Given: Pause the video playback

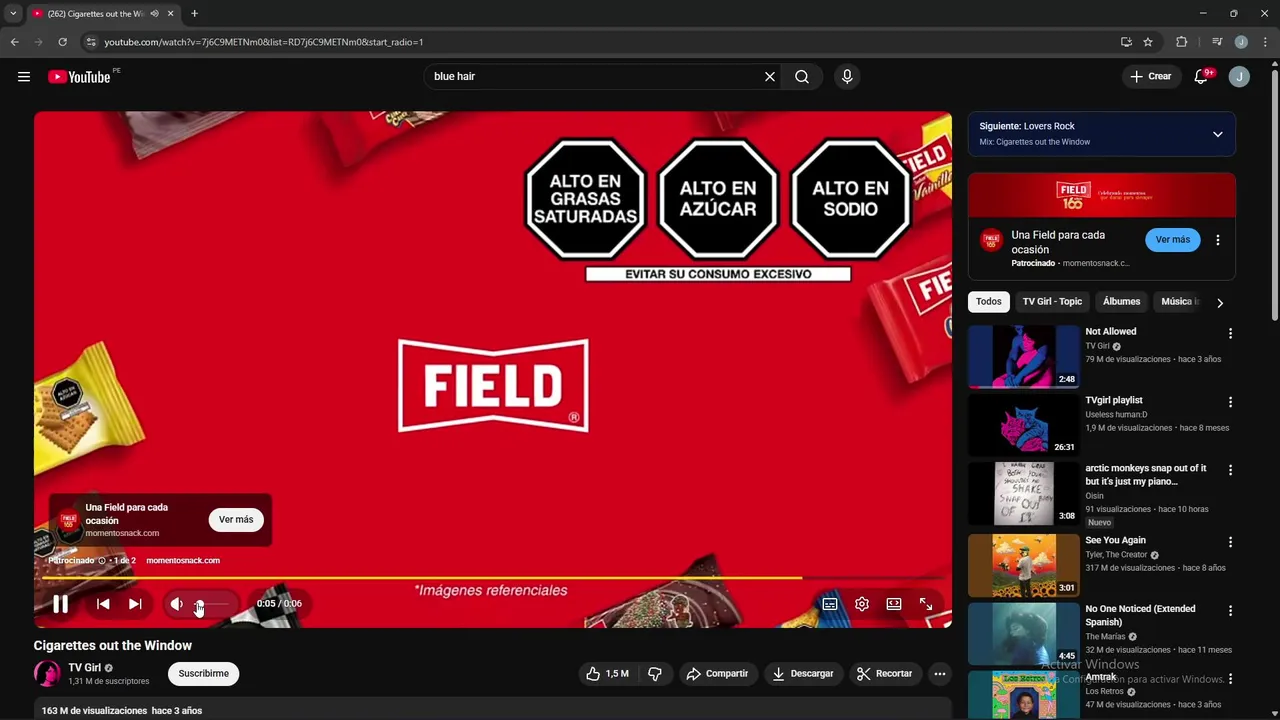Looking at the screenshot, I should 60,604.
